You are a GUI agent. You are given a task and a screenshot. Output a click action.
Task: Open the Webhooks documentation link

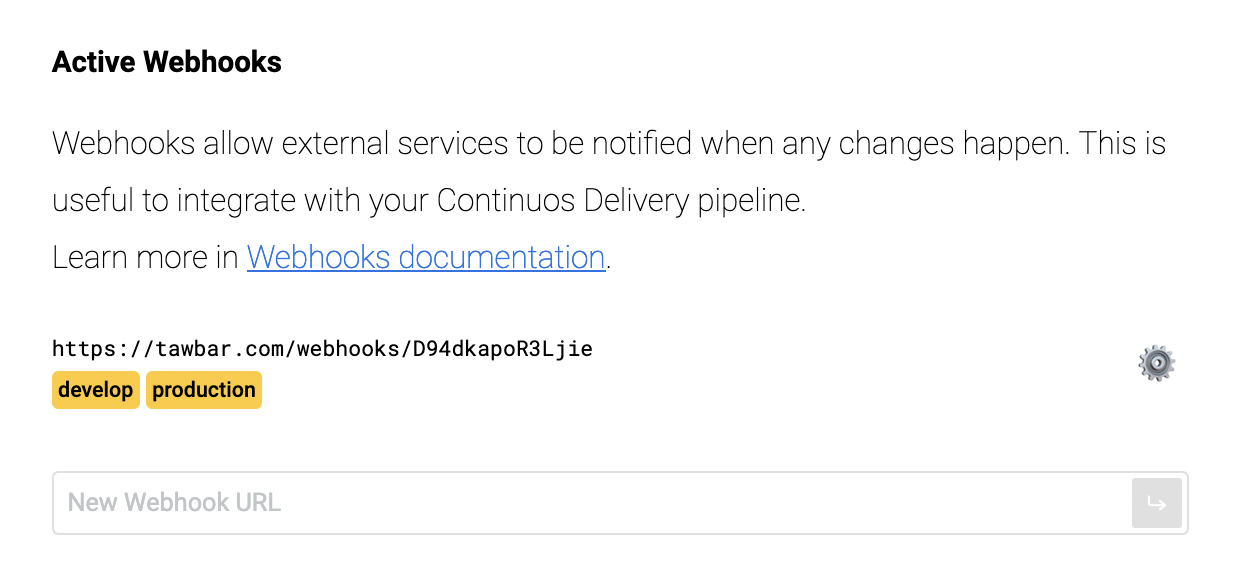click(426, 258)
